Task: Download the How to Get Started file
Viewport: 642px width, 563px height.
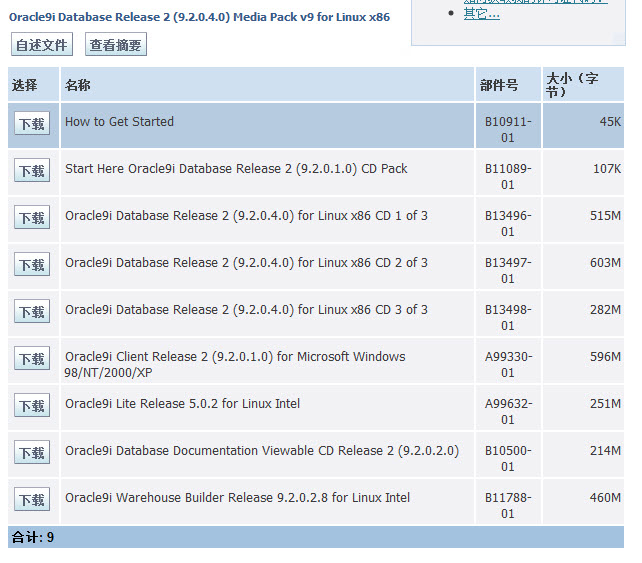Action: (32, 123)
